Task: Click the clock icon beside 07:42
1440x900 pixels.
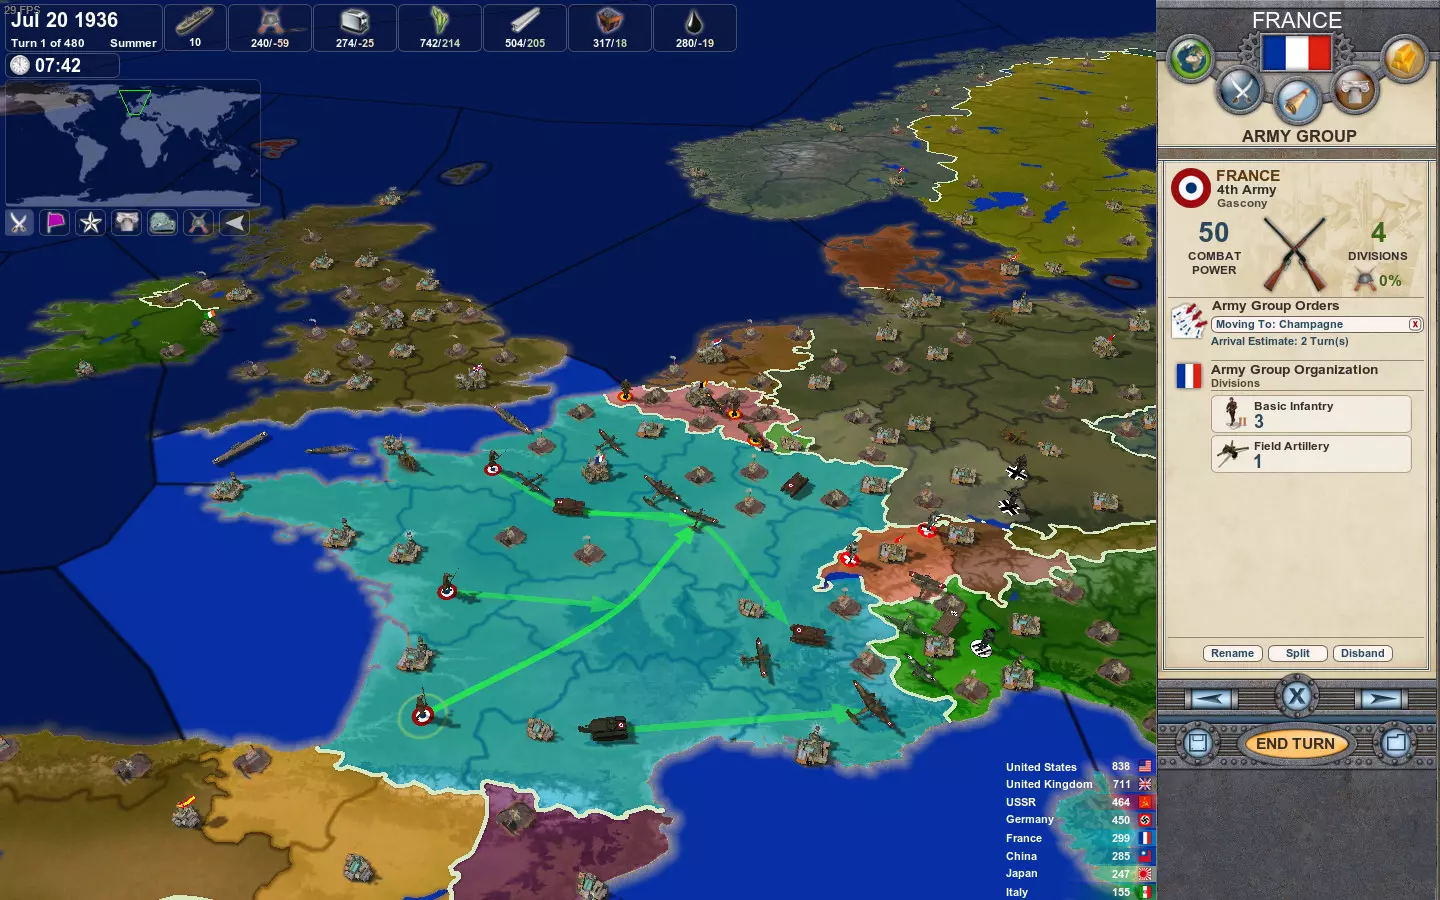Action: click(20, 65)
